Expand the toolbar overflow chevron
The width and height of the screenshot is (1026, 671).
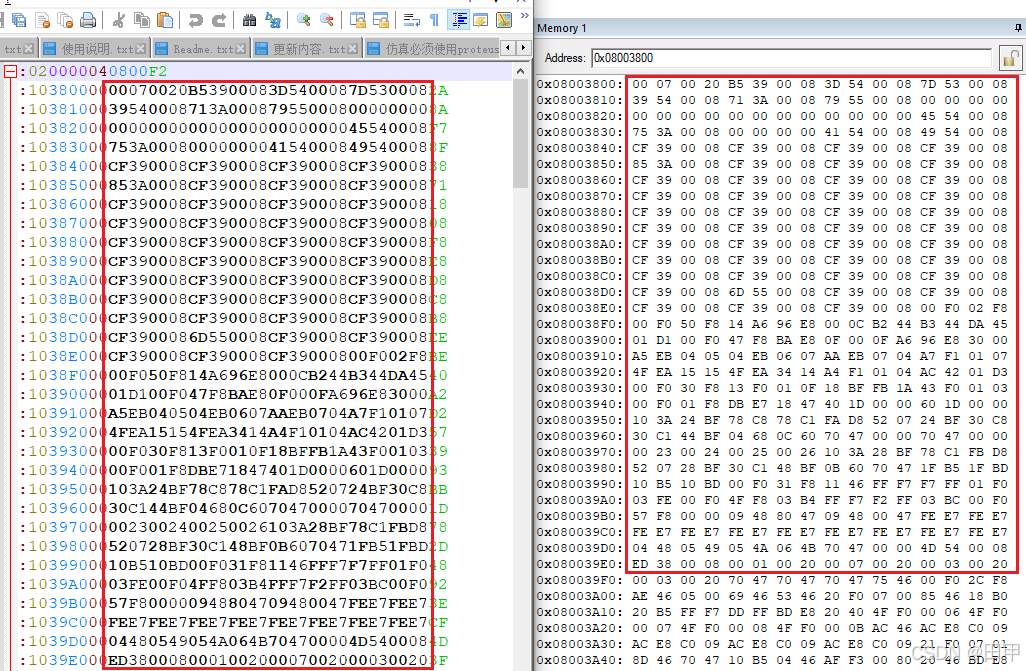click(524, 15)
